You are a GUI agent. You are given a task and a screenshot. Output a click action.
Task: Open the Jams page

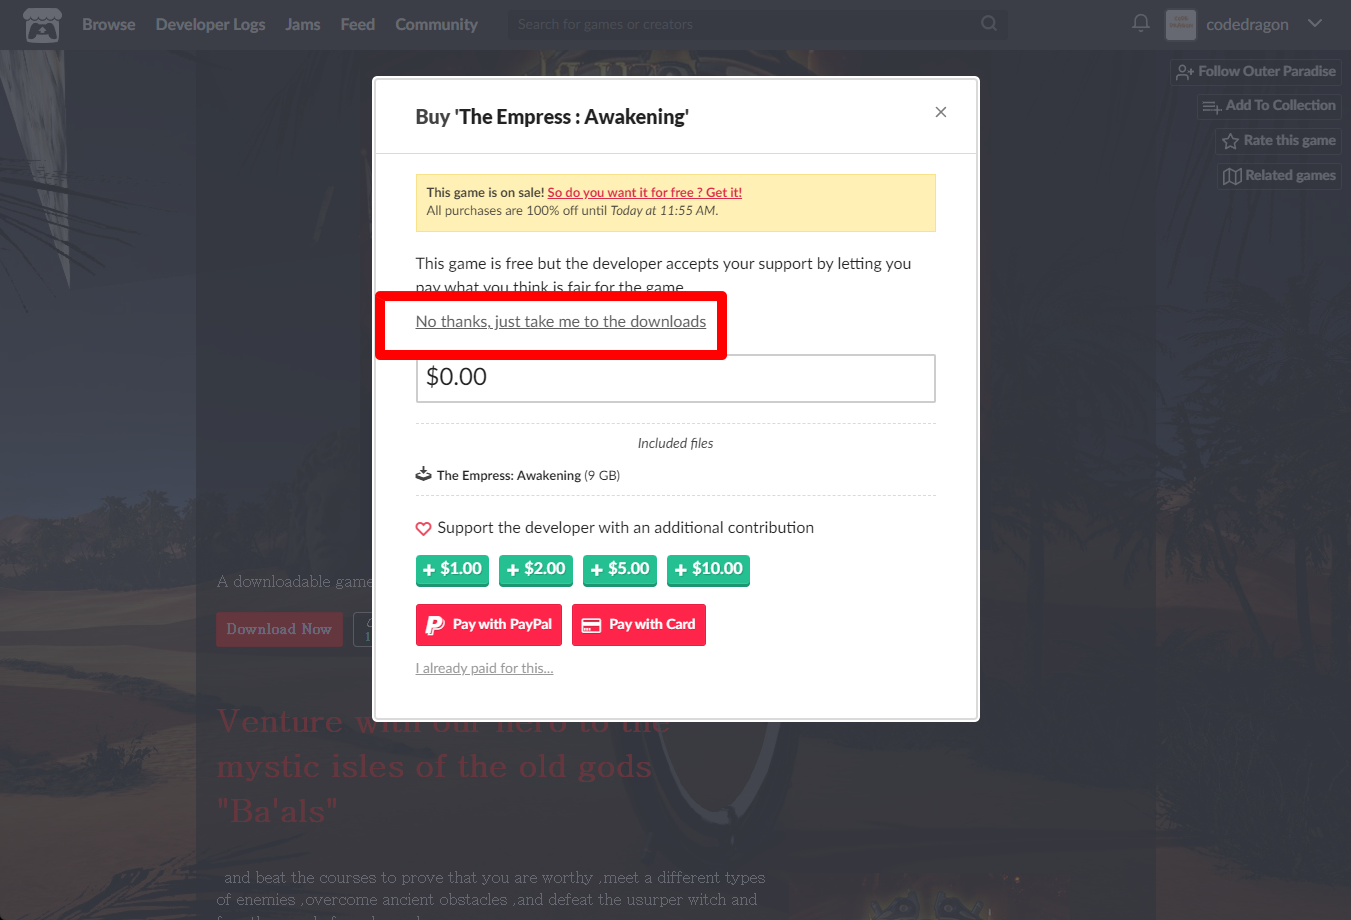[303, 24]
